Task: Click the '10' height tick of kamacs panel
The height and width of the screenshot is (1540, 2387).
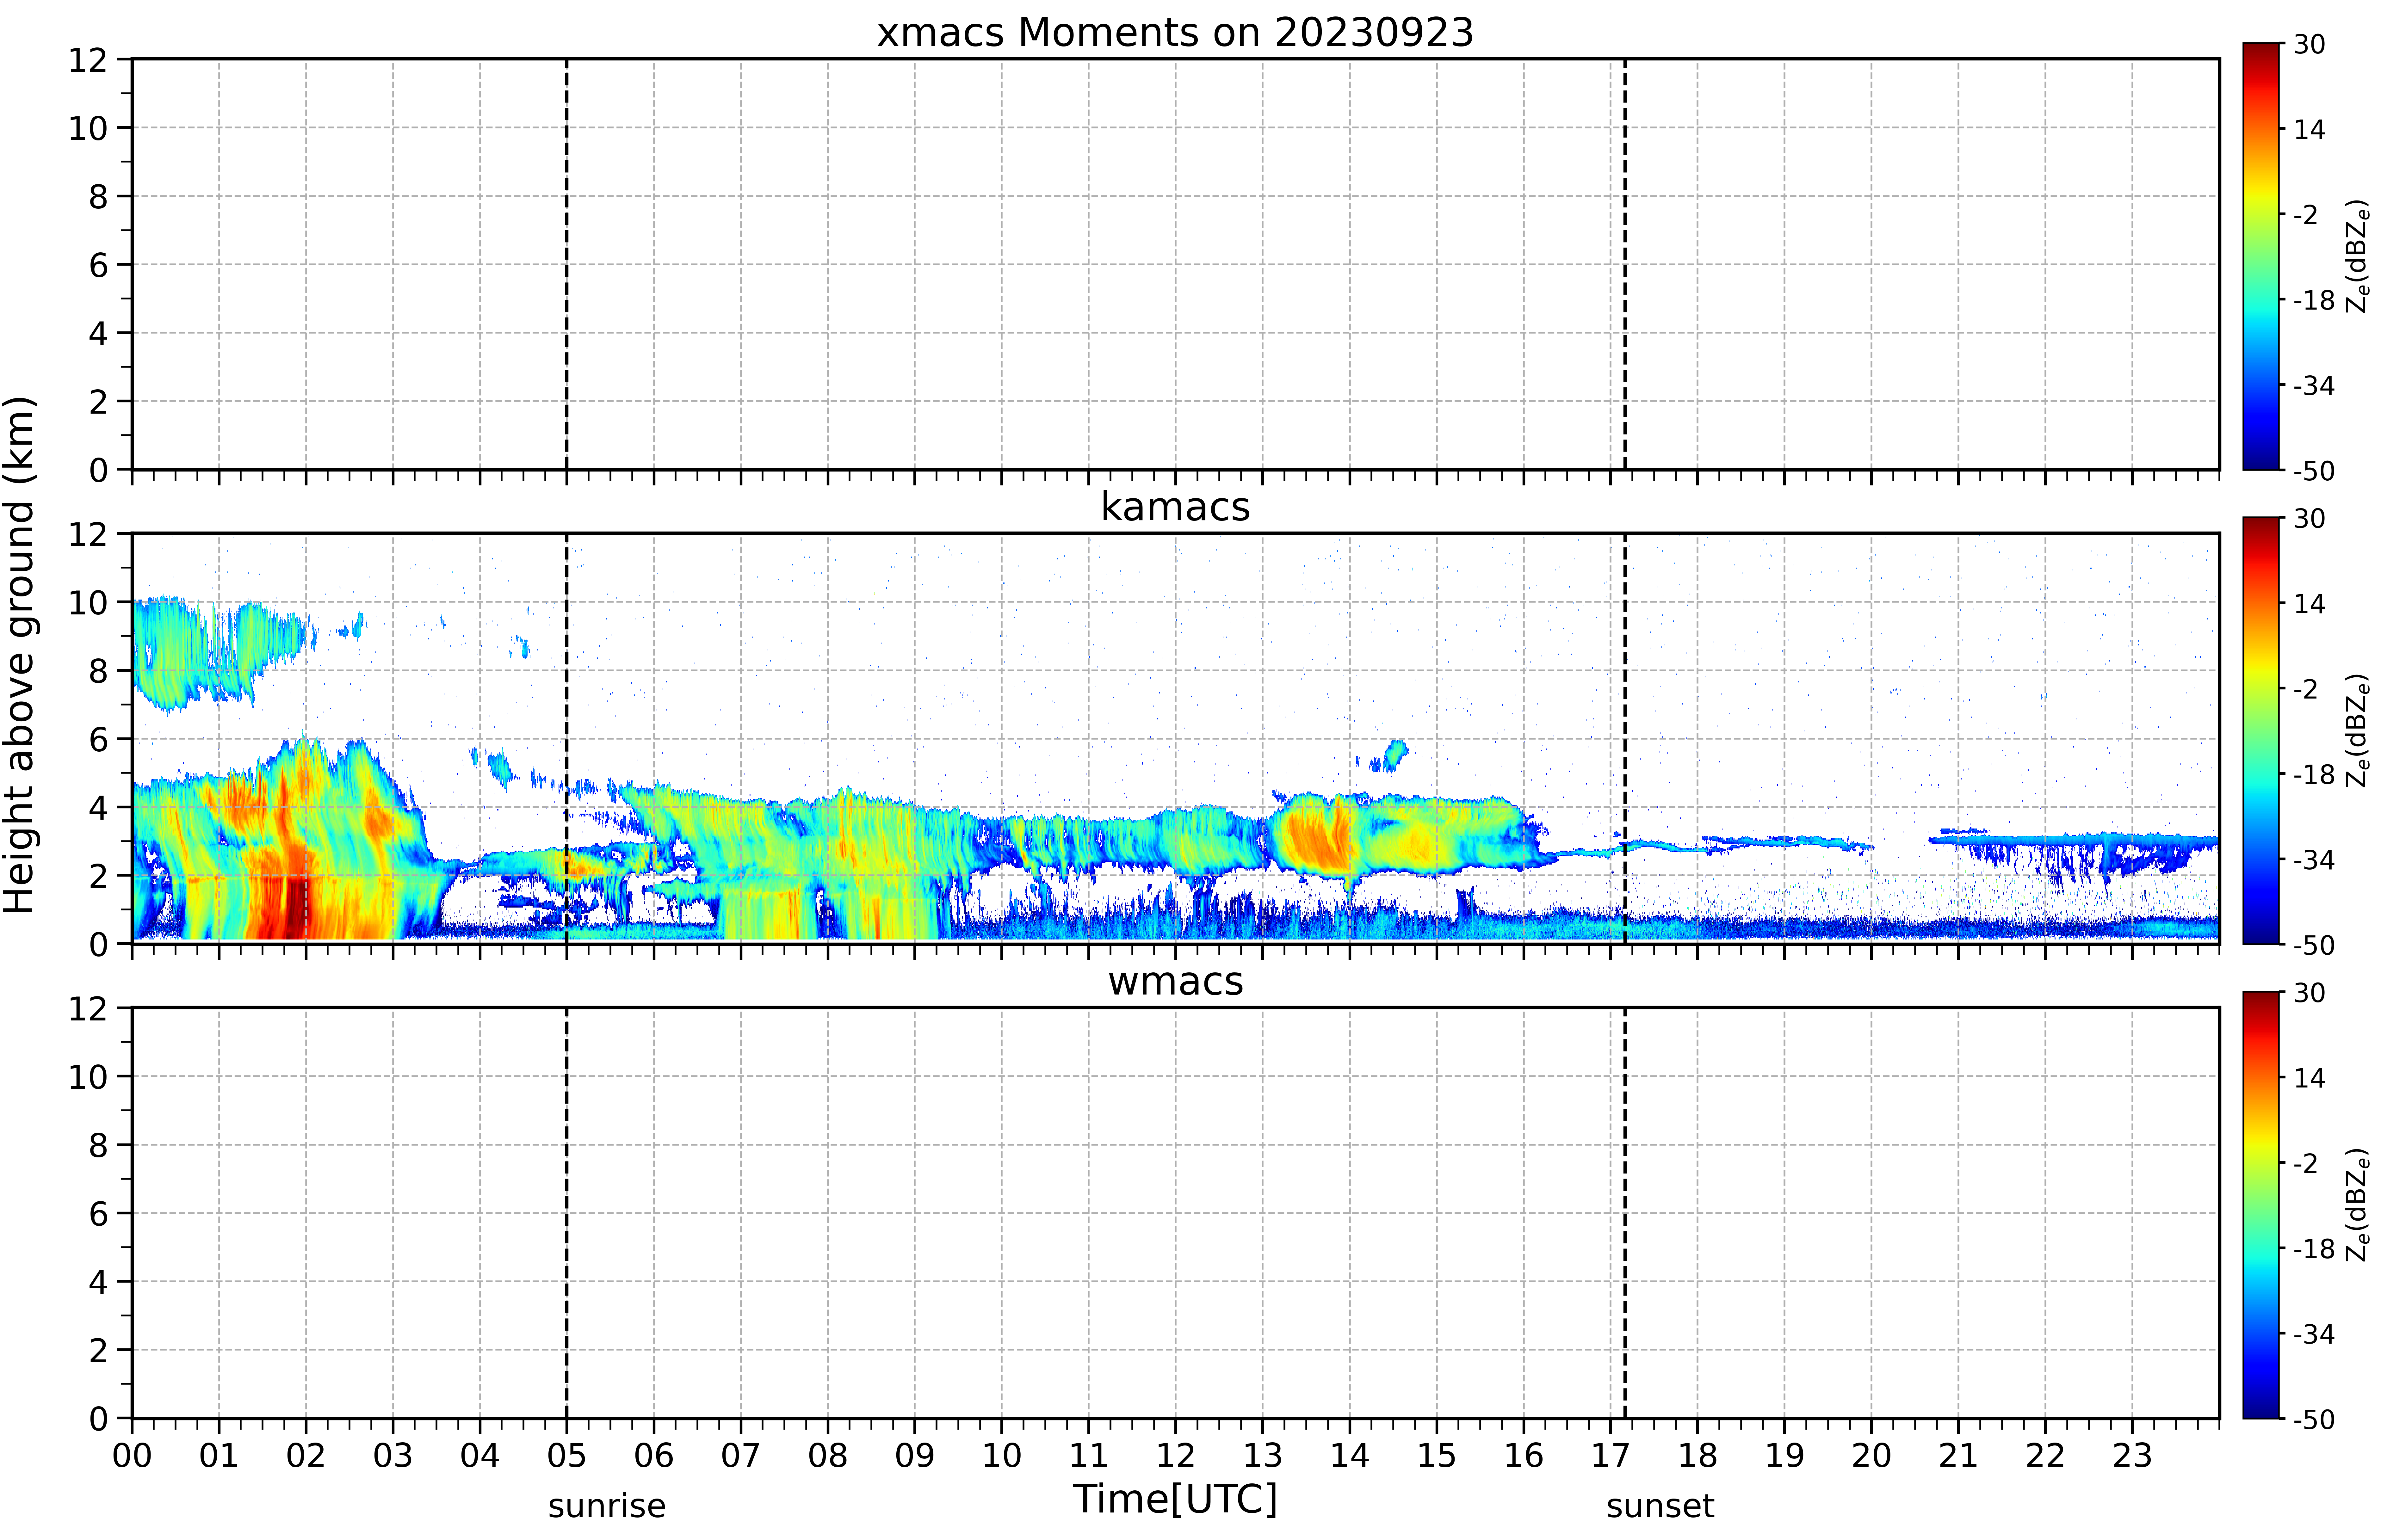Action: coord(88,602)
